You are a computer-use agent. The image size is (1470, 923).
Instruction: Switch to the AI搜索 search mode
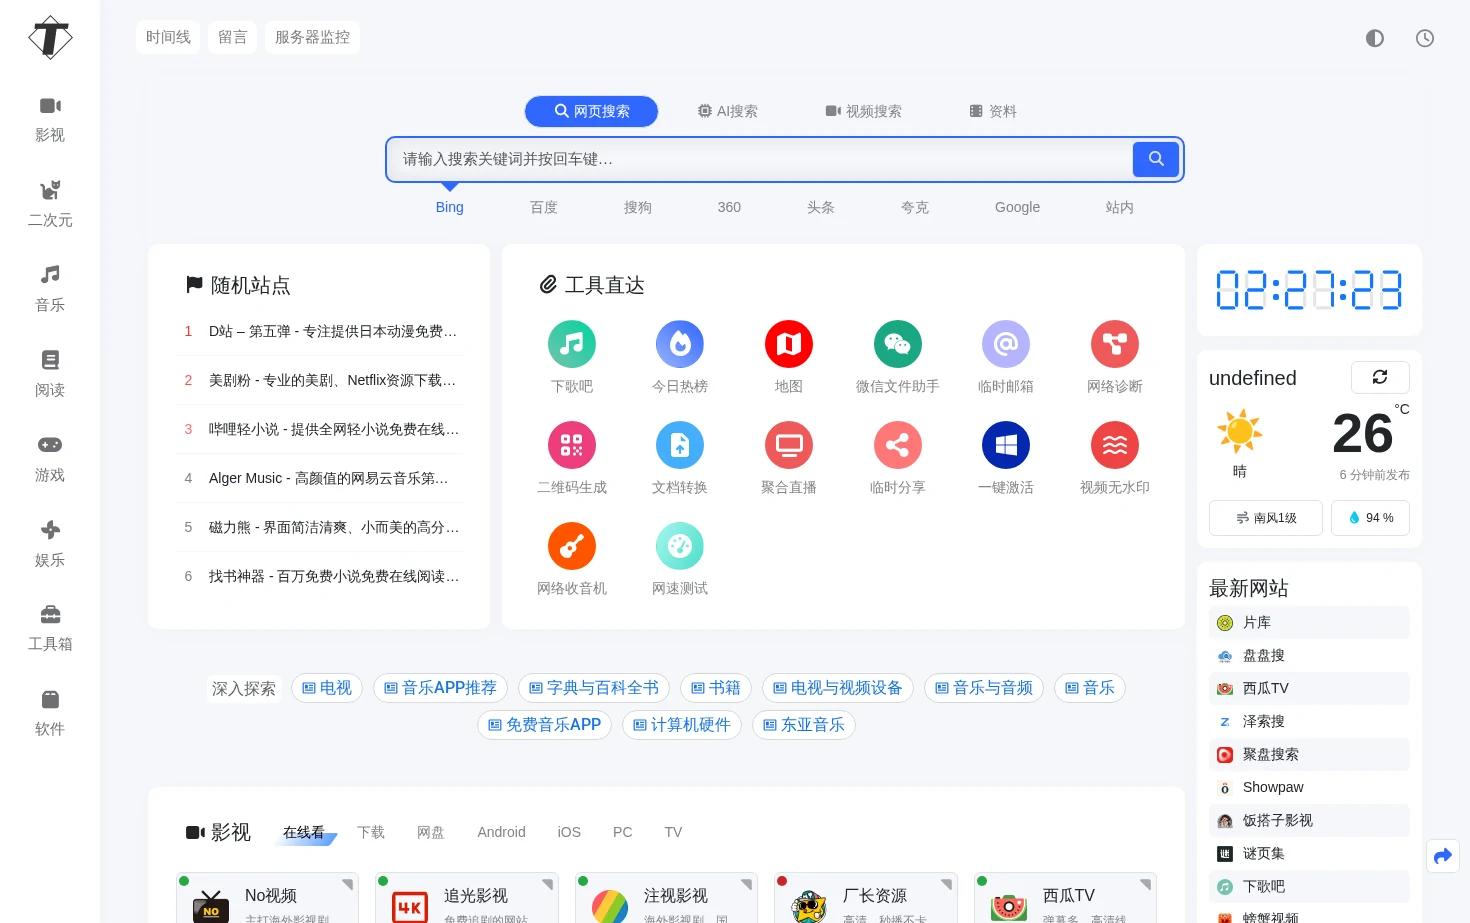(727, 111)
